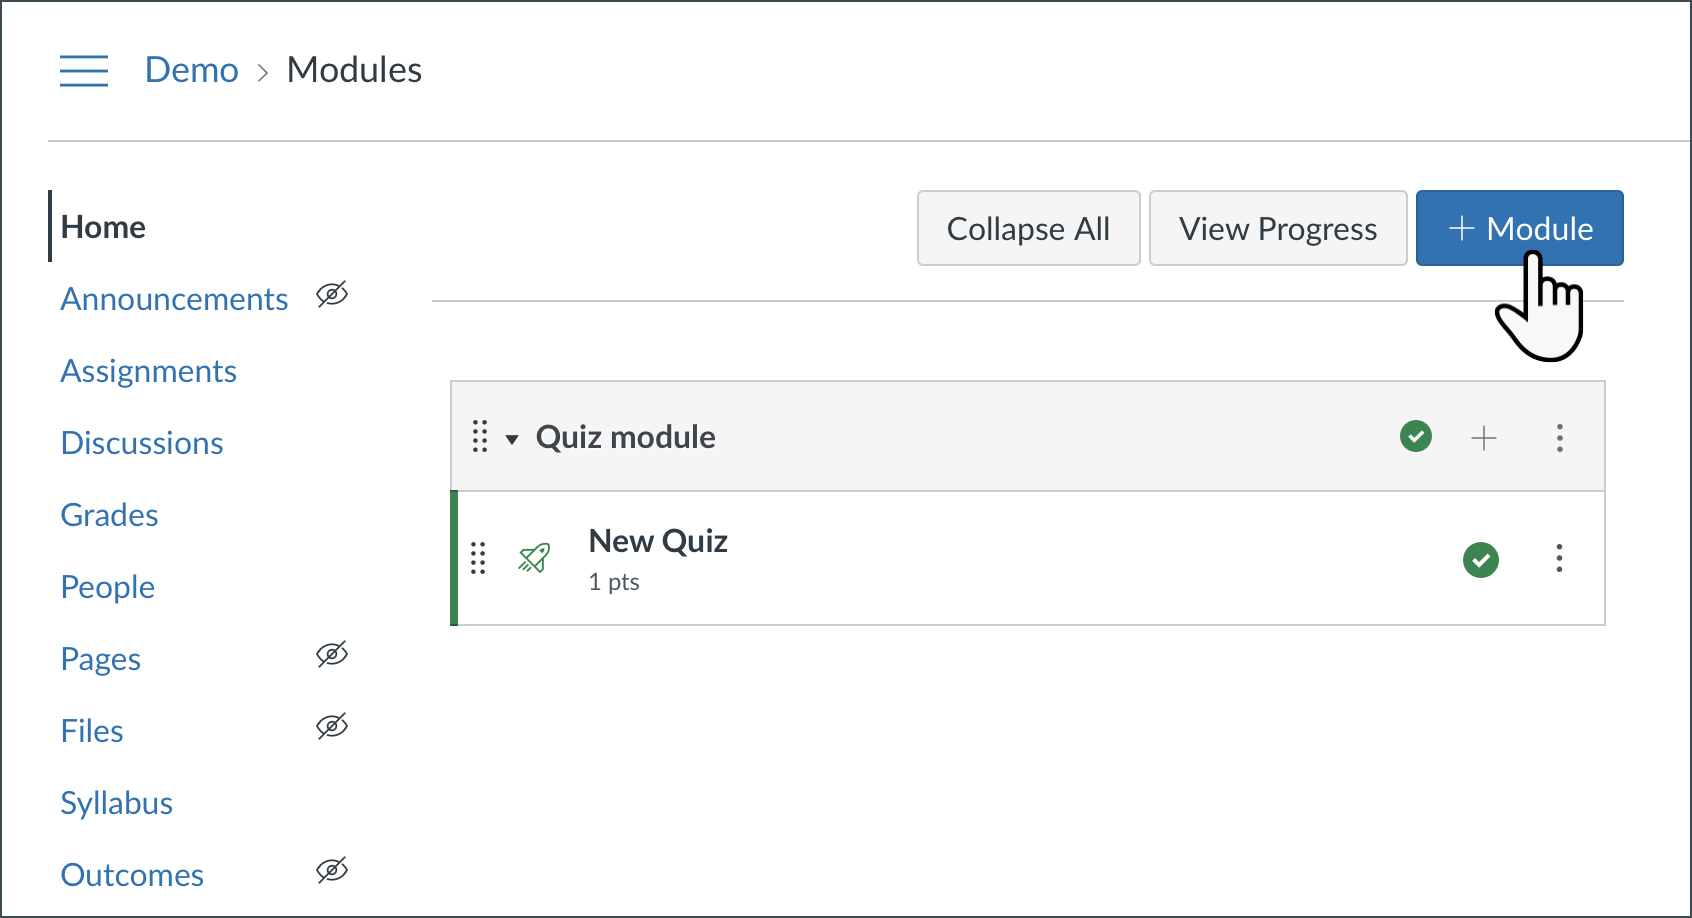Viewport: 1692px width, 918px height.
Task: Click the View Progress button
Action: [x=1278, y=229]
